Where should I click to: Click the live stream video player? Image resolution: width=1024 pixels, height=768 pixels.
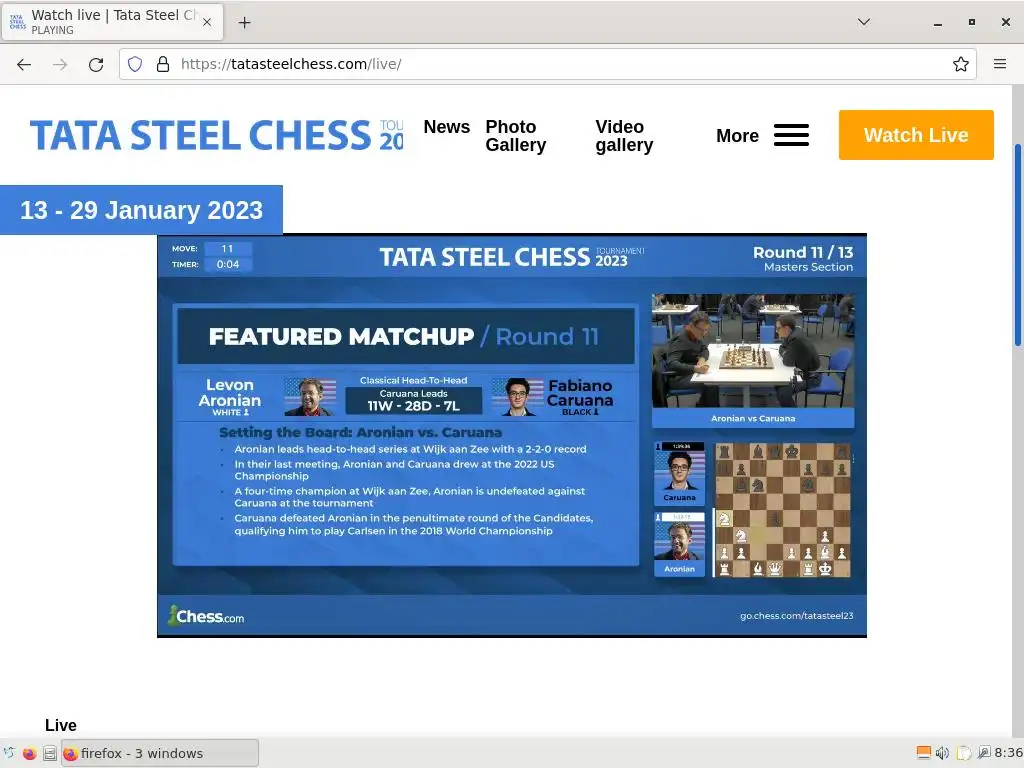512,436
